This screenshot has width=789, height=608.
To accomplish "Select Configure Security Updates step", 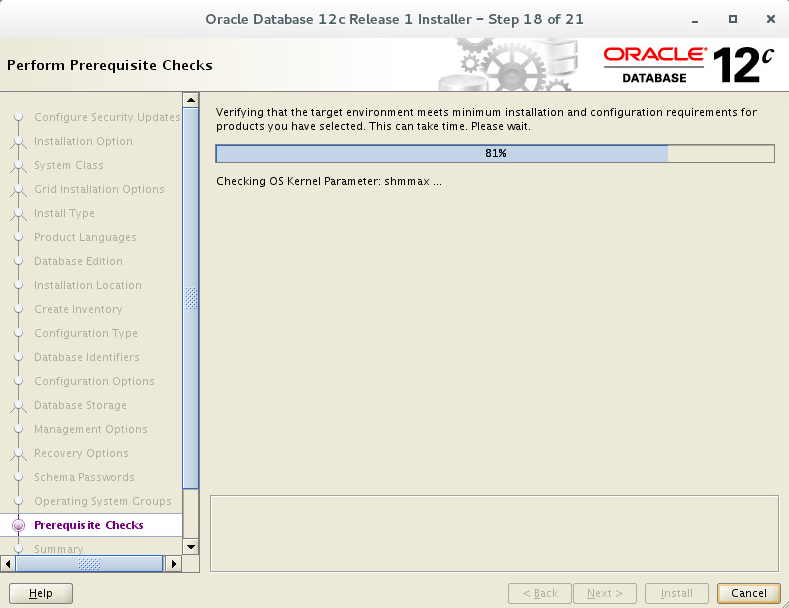I will point(107,117).
